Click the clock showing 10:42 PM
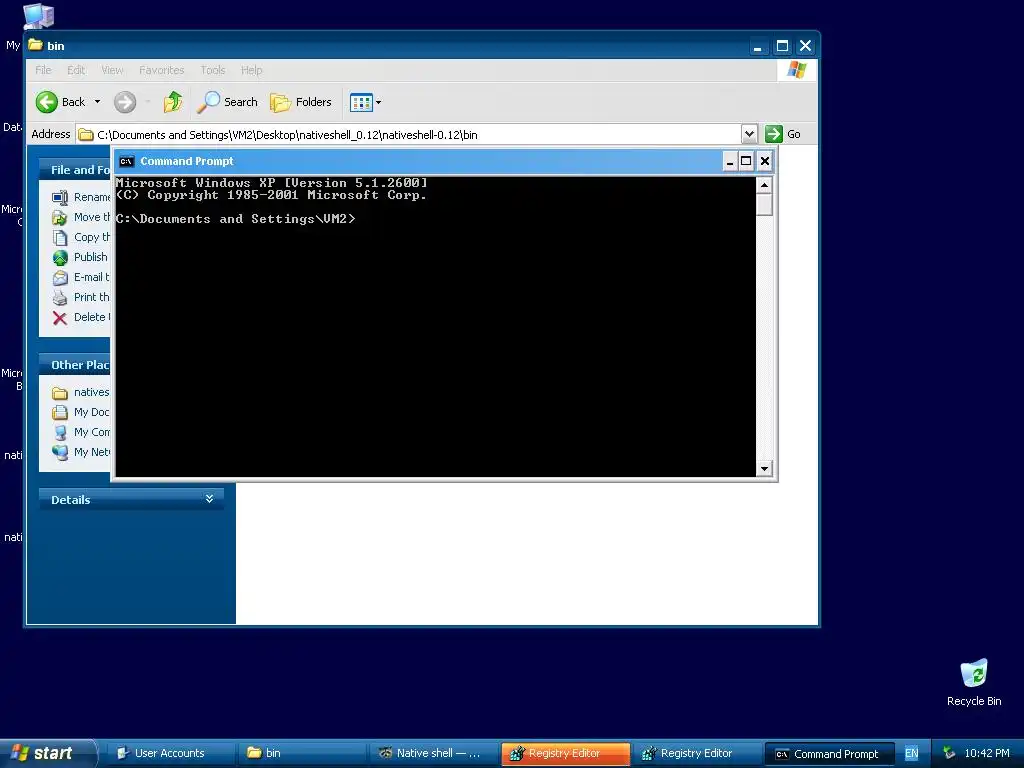Viewport: 1024px width, 768px height. [x=987, y=753]
